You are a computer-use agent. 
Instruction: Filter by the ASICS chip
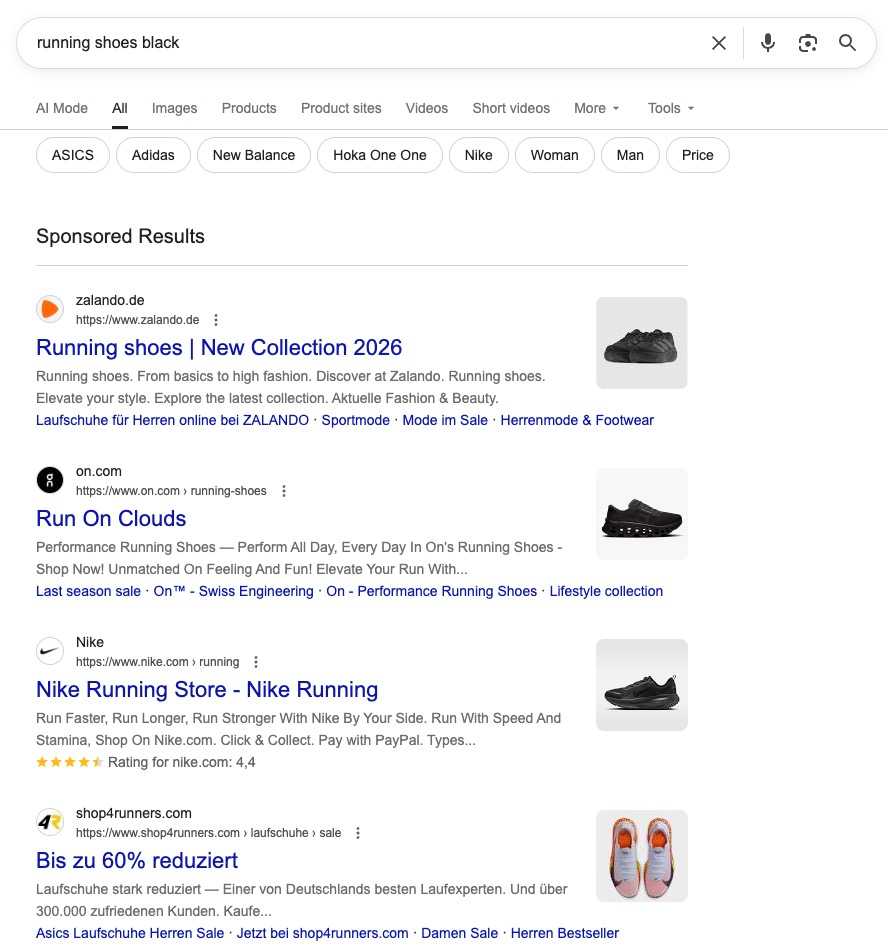tap(73, 155)
